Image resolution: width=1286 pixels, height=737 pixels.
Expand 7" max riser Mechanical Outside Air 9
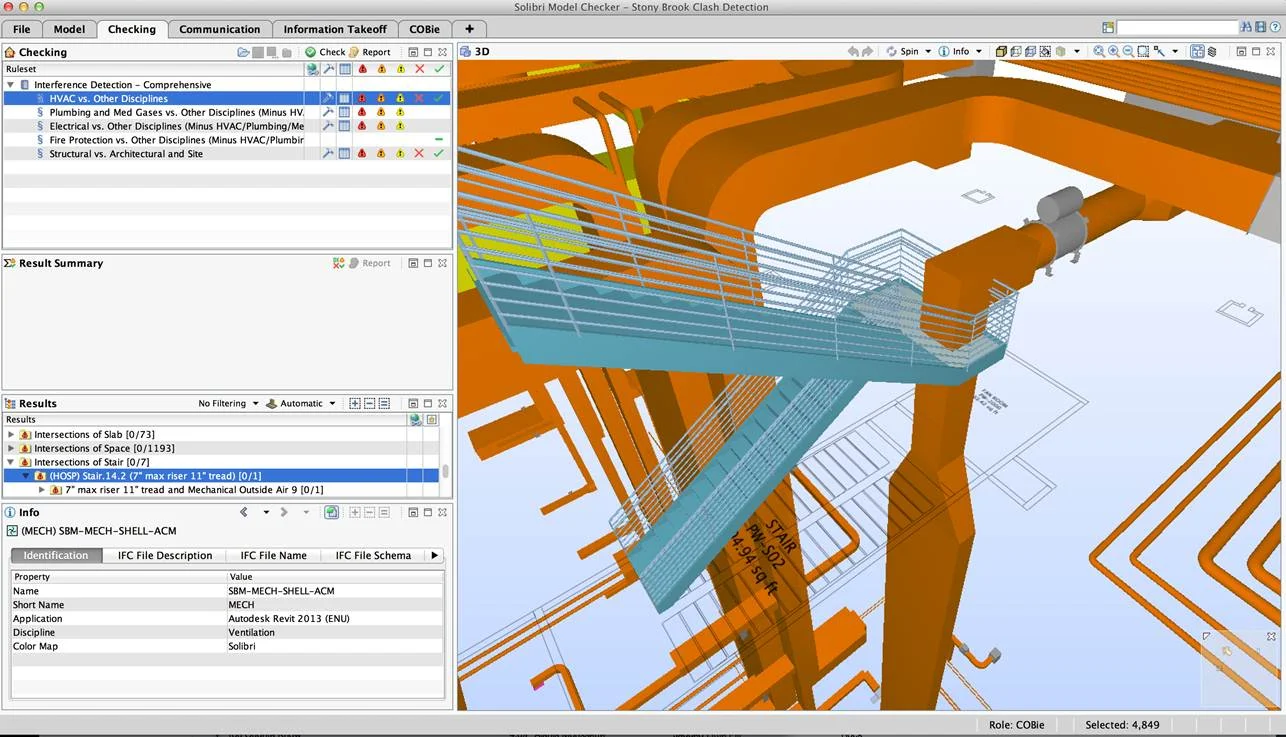(x=41, y=490)
